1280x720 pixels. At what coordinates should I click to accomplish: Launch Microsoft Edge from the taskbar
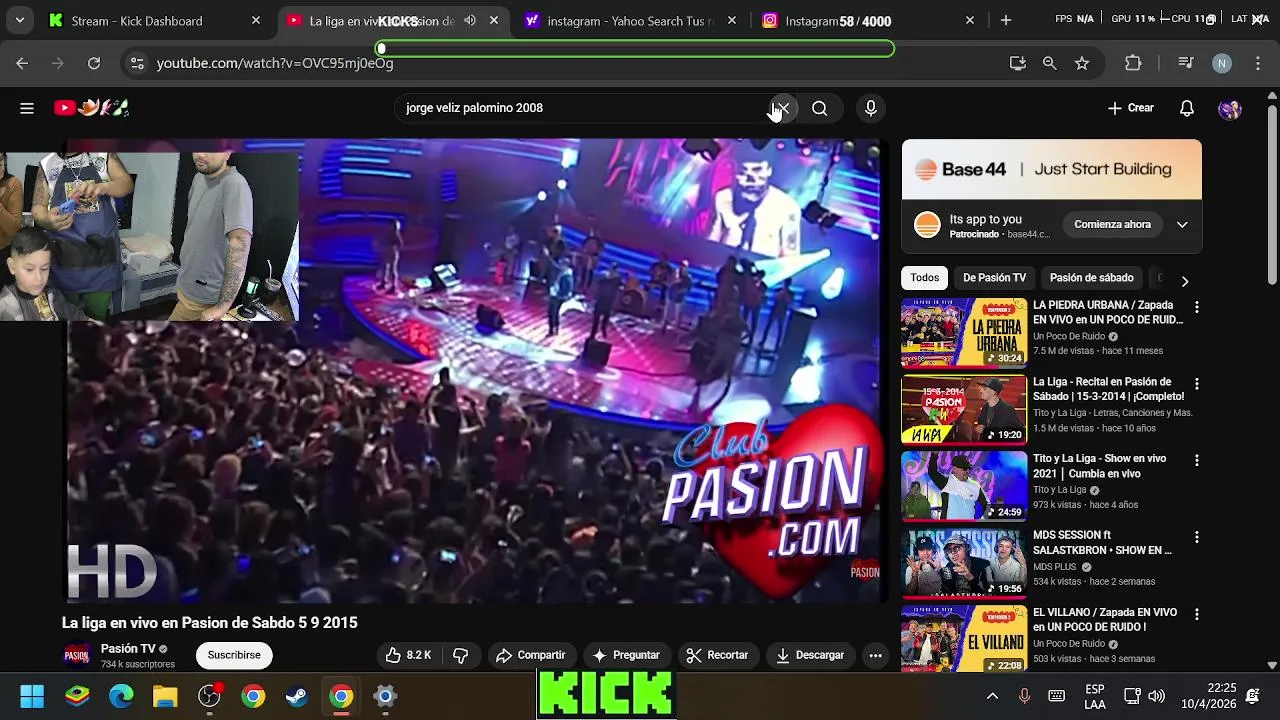(121, 696)
